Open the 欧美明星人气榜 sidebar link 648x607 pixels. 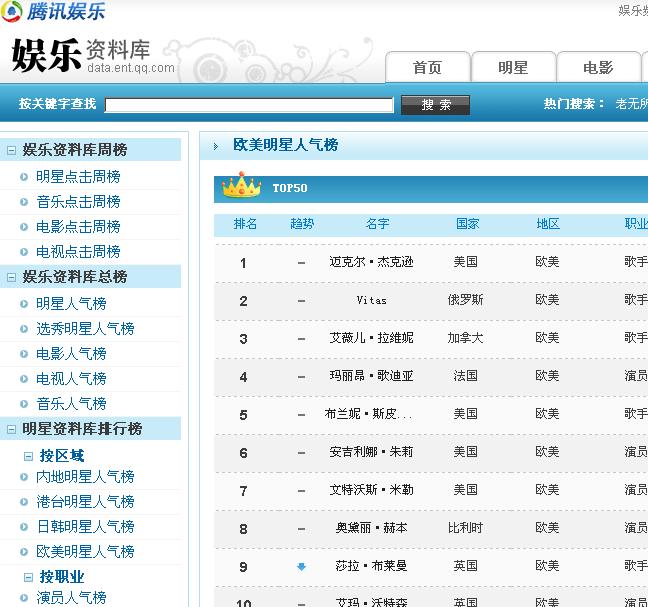click(x=85, y=552)
